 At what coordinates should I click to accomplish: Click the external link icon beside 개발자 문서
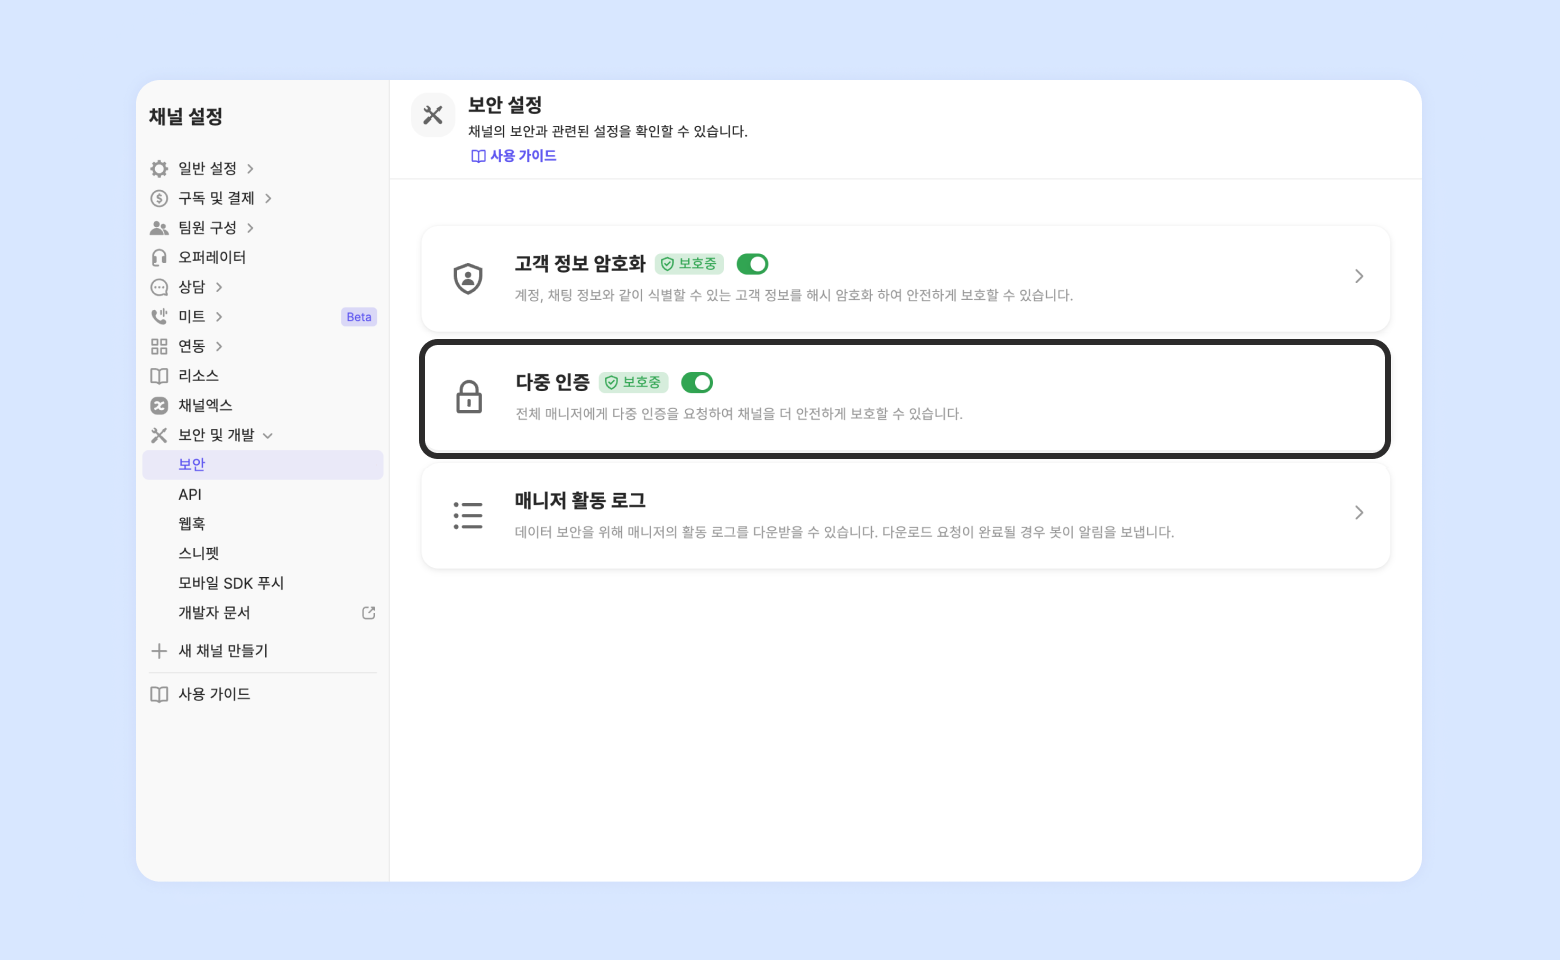(368, 613)
